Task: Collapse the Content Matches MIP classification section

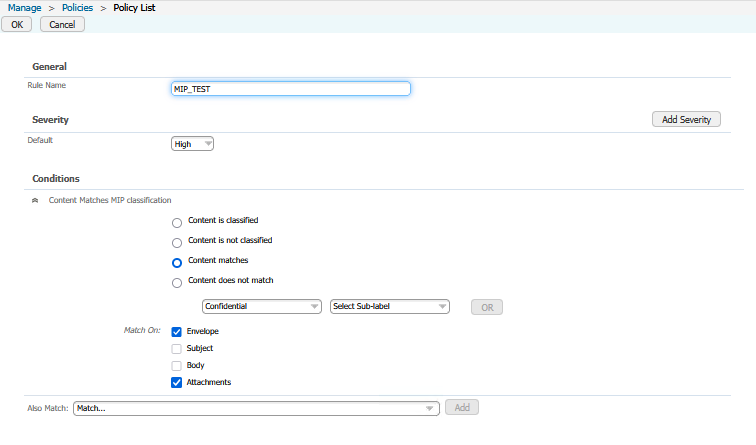Action: (x=36, y=200)
